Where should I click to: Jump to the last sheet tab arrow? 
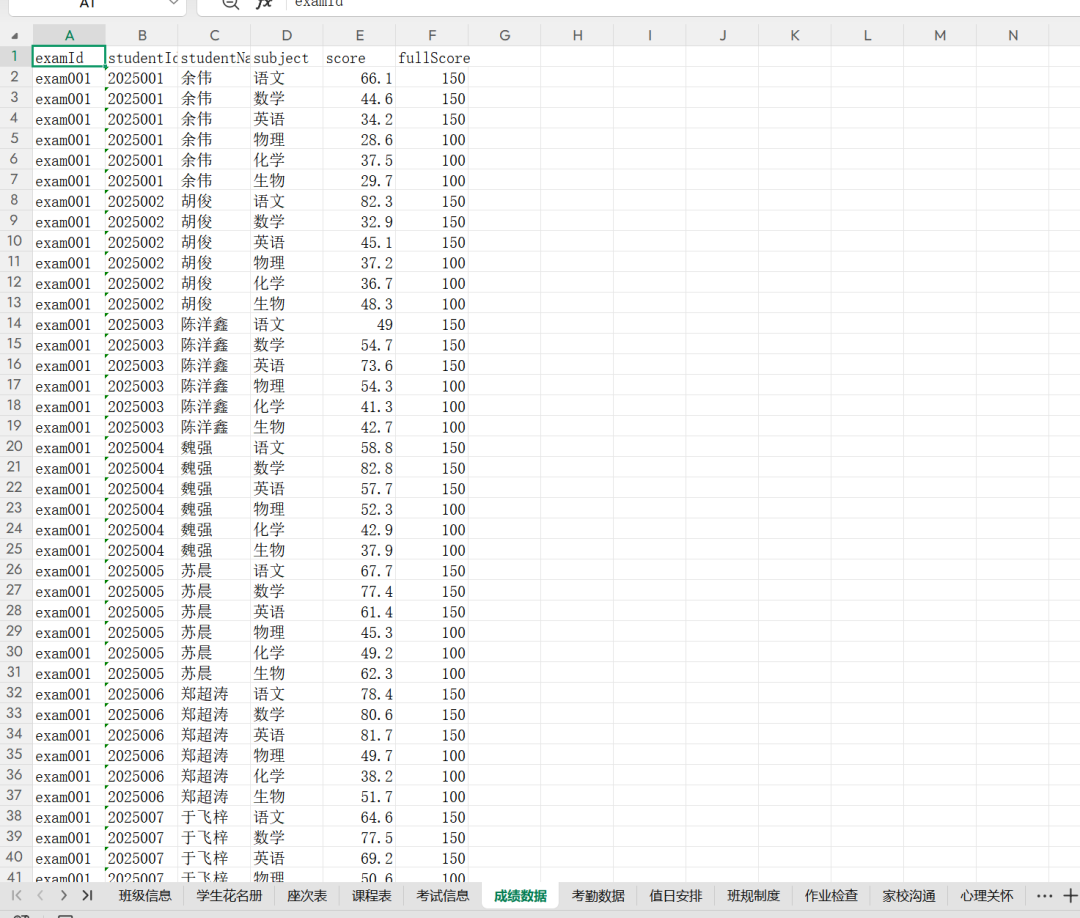(87, 895)
